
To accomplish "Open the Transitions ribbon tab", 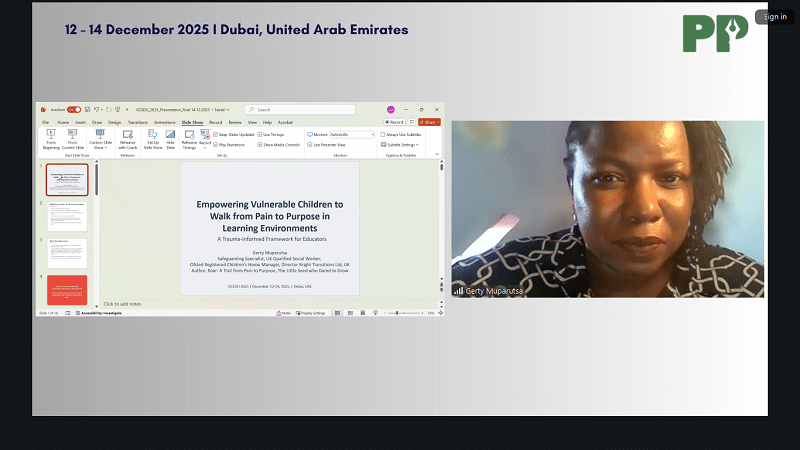I will (x=137, y=122).
